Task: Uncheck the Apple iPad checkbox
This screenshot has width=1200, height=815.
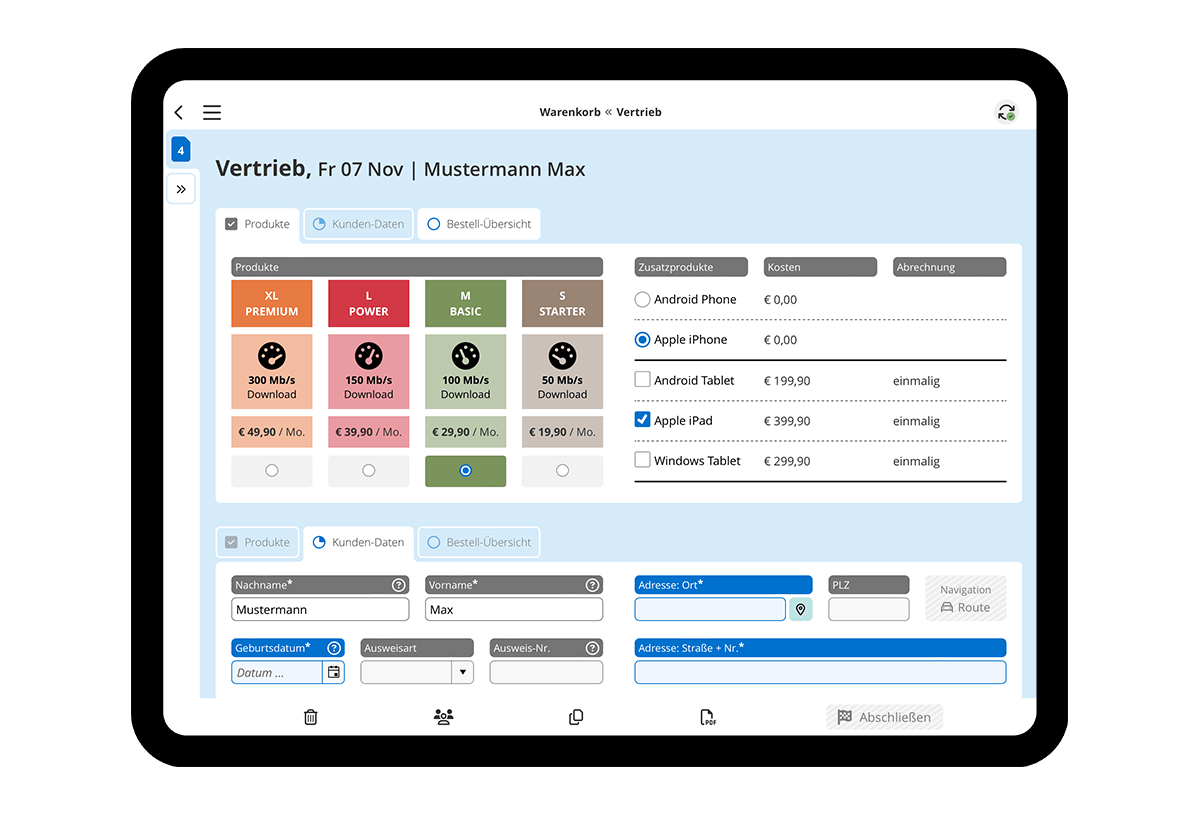Action: tap(645, 420)
